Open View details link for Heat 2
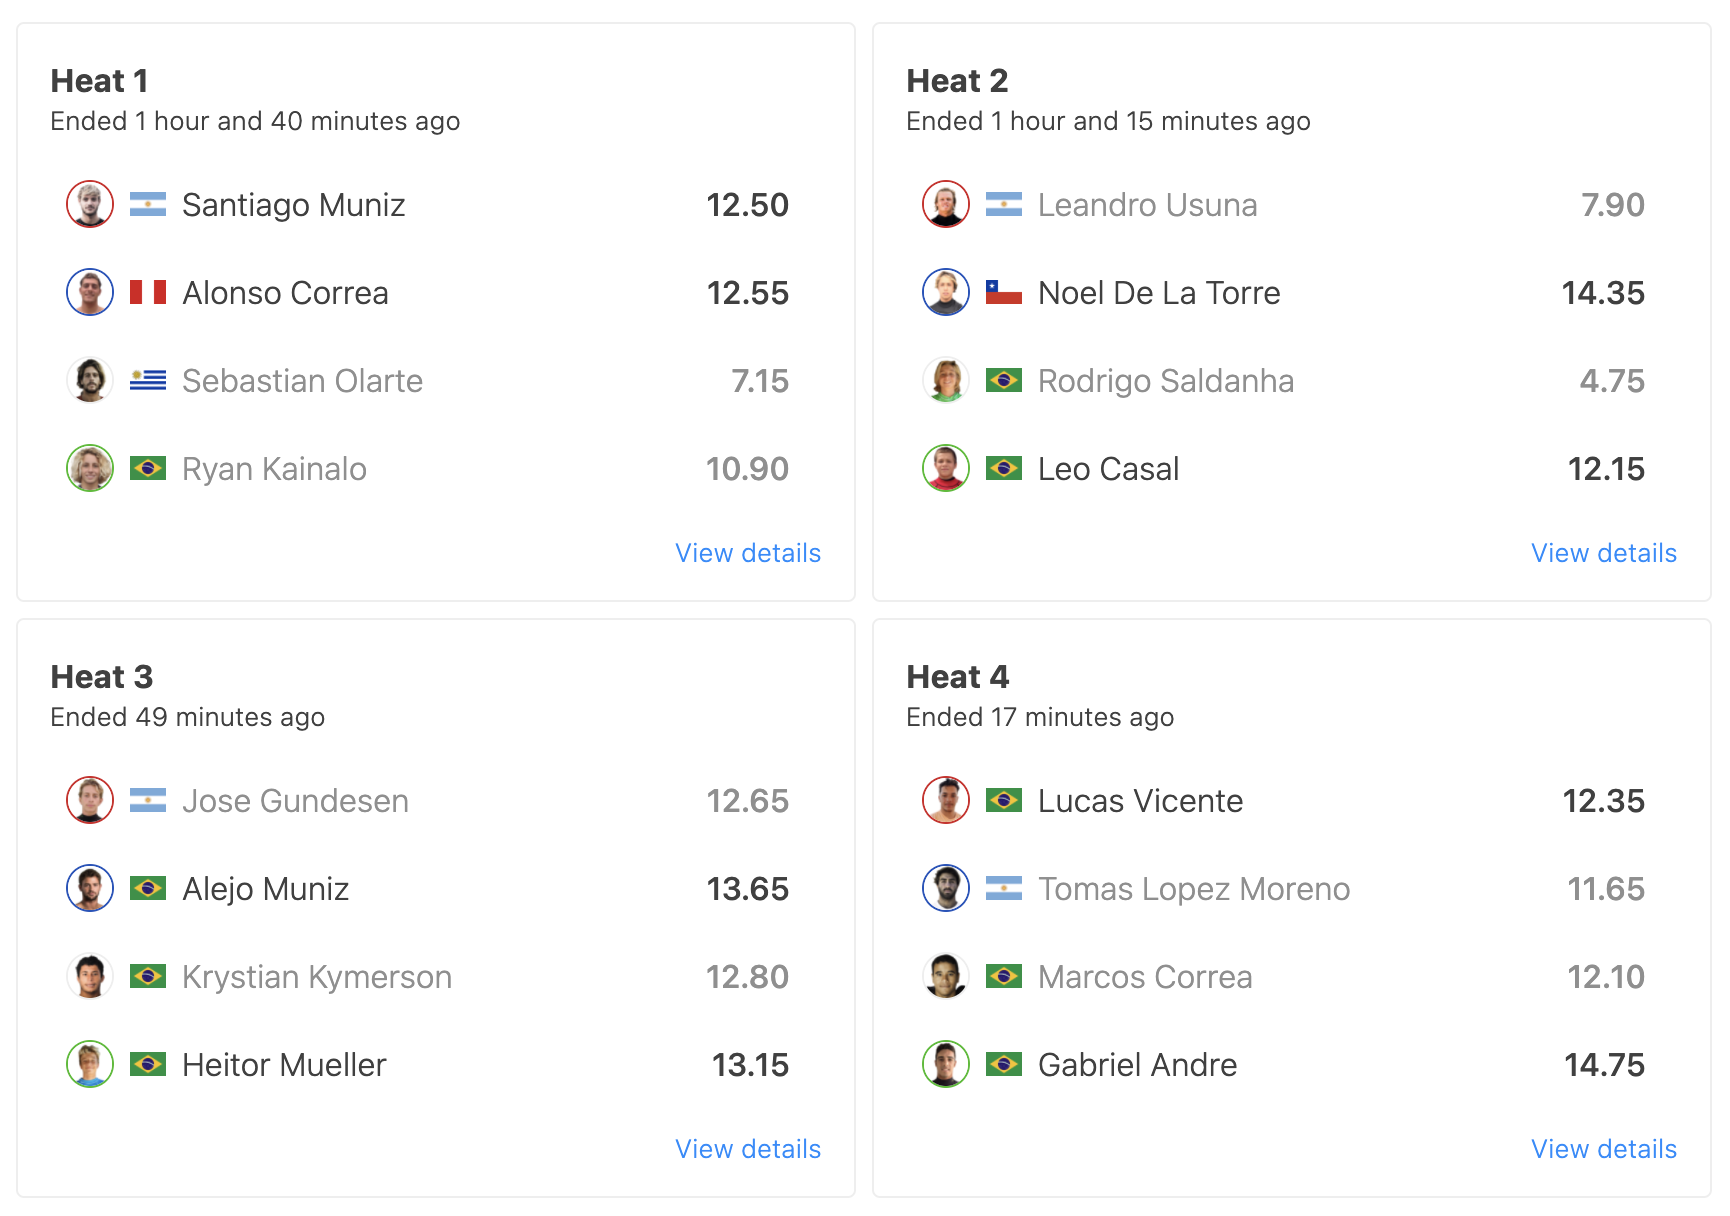1730x1216 pixels. (1604, 553)
